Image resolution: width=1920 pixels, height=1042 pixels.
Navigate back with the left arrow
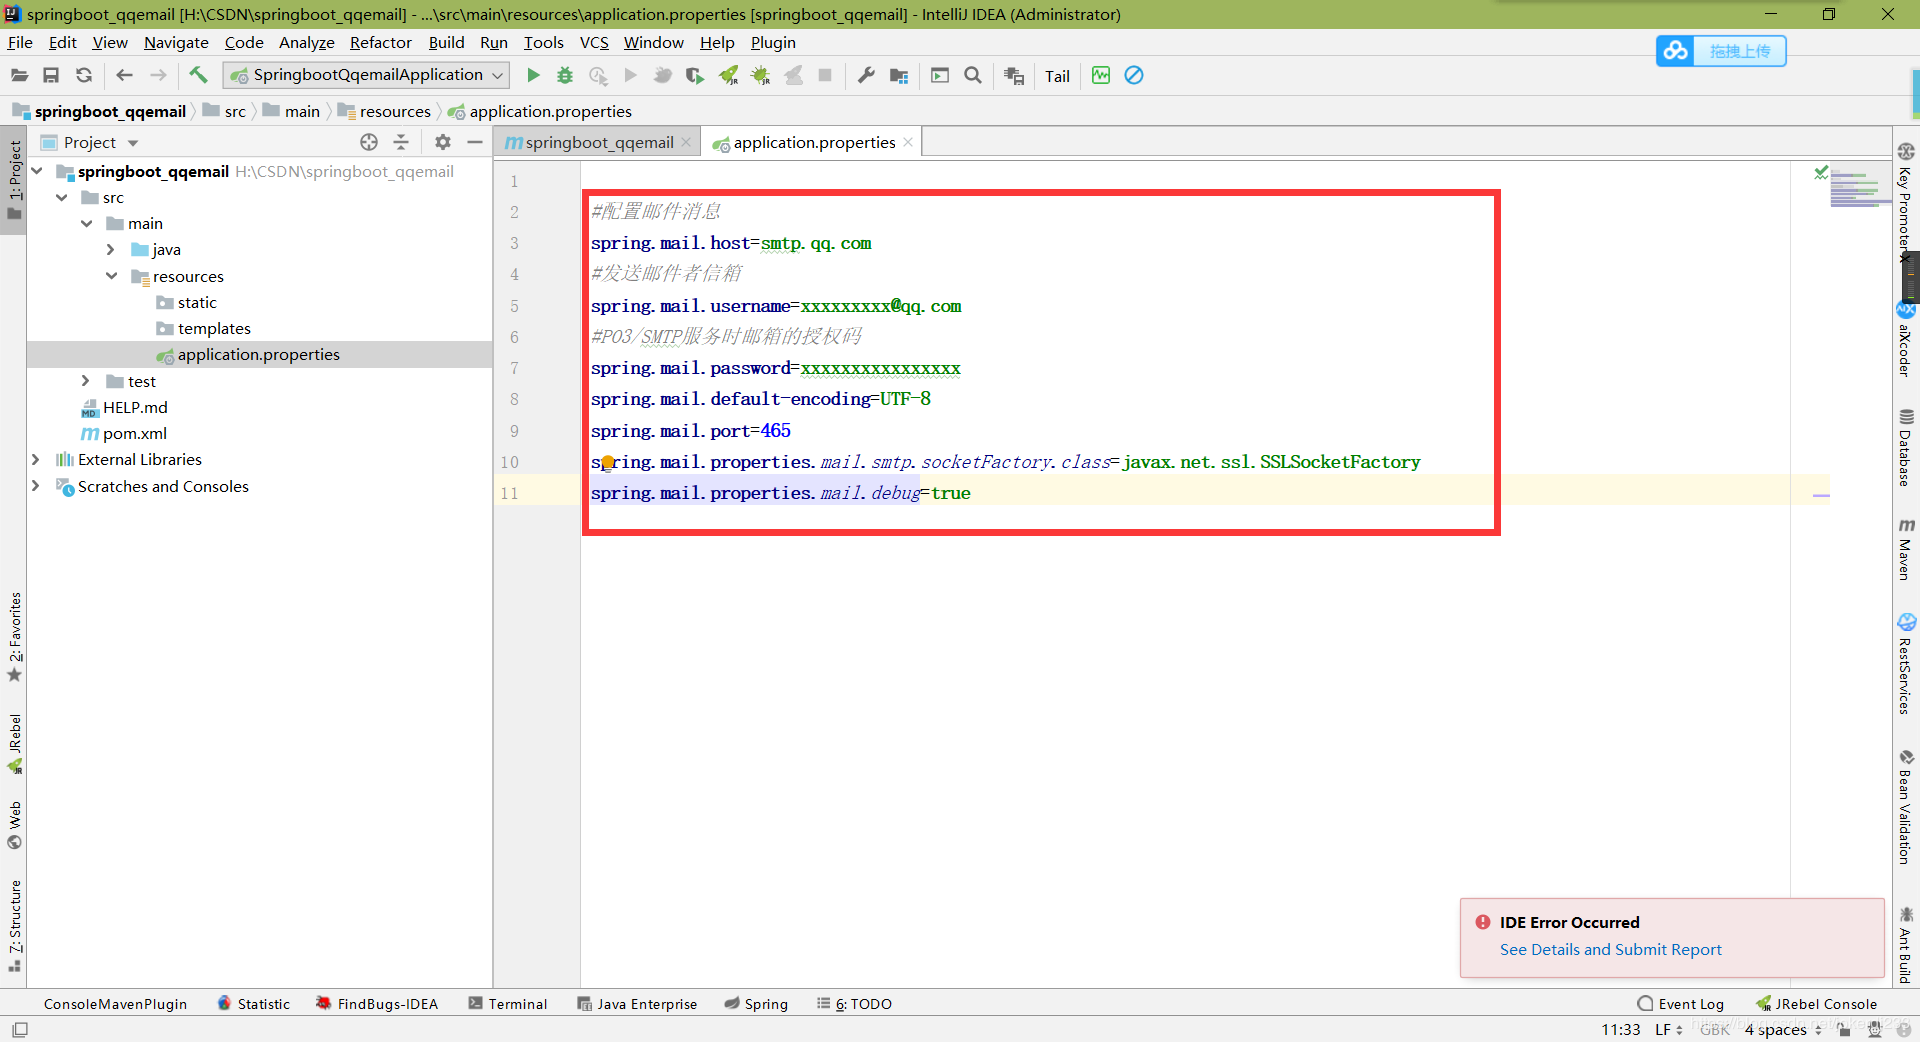tap(125, 76)
